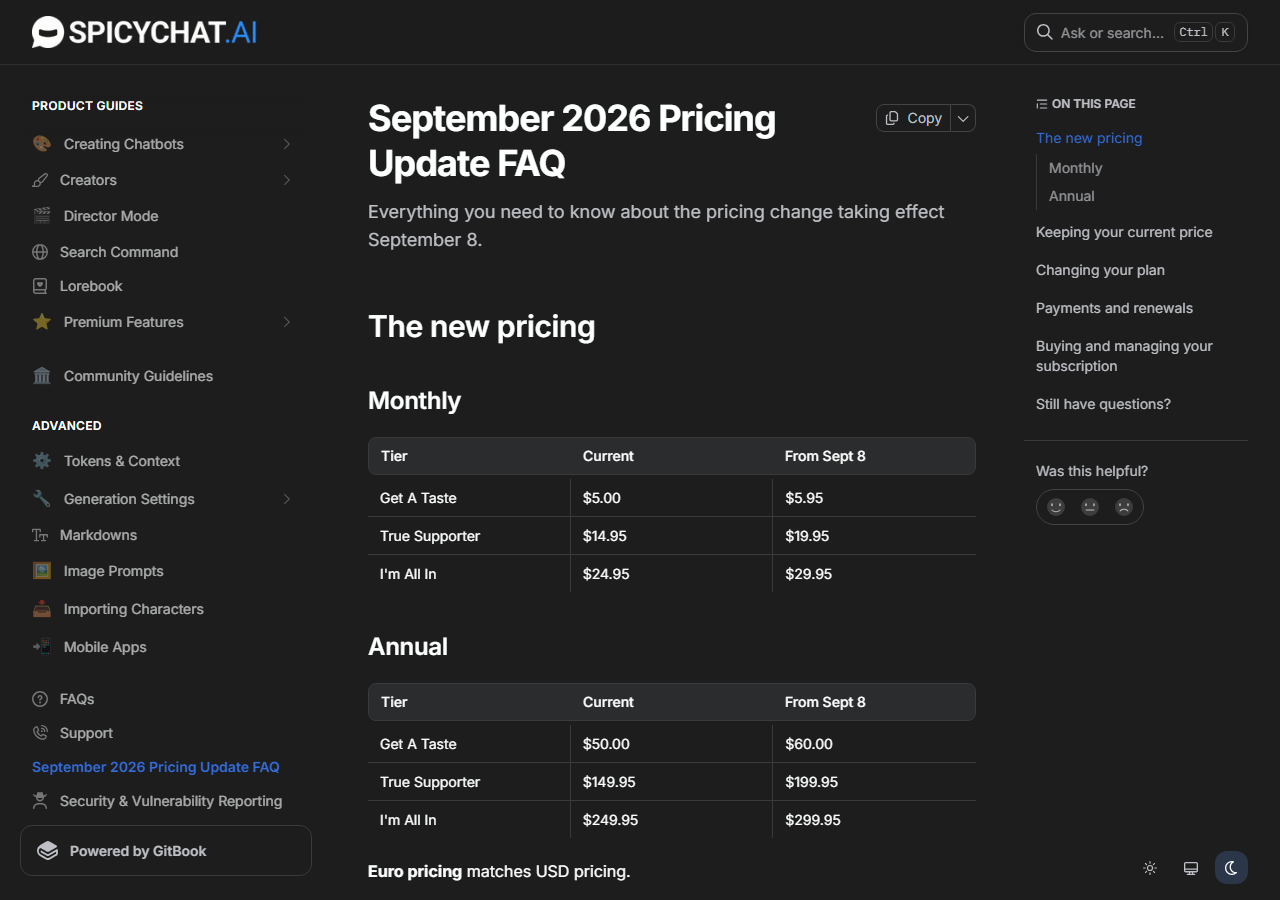The image size is (1280, 900).
Task: Jump to Still have questions? section
Action: click(x=1103, y=404)
